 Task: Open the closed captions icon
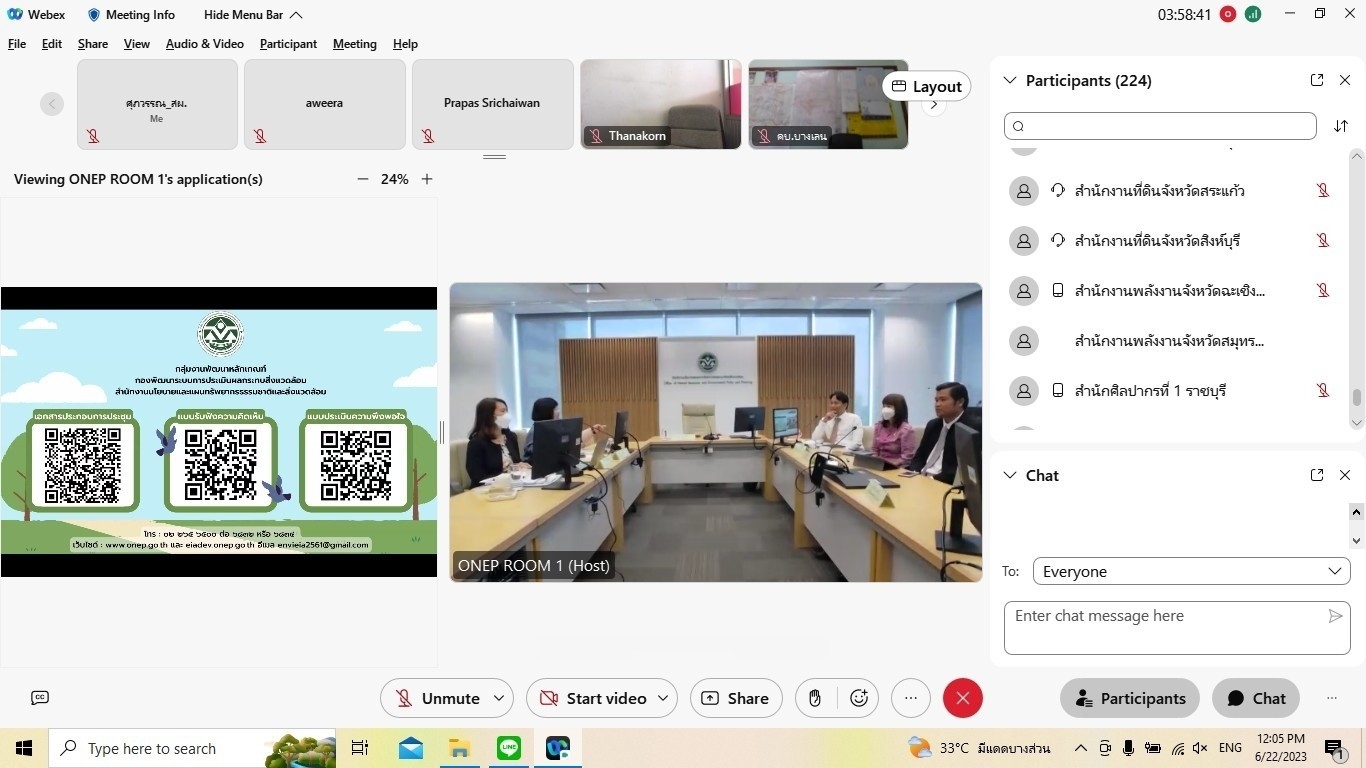tap(40, 698)
